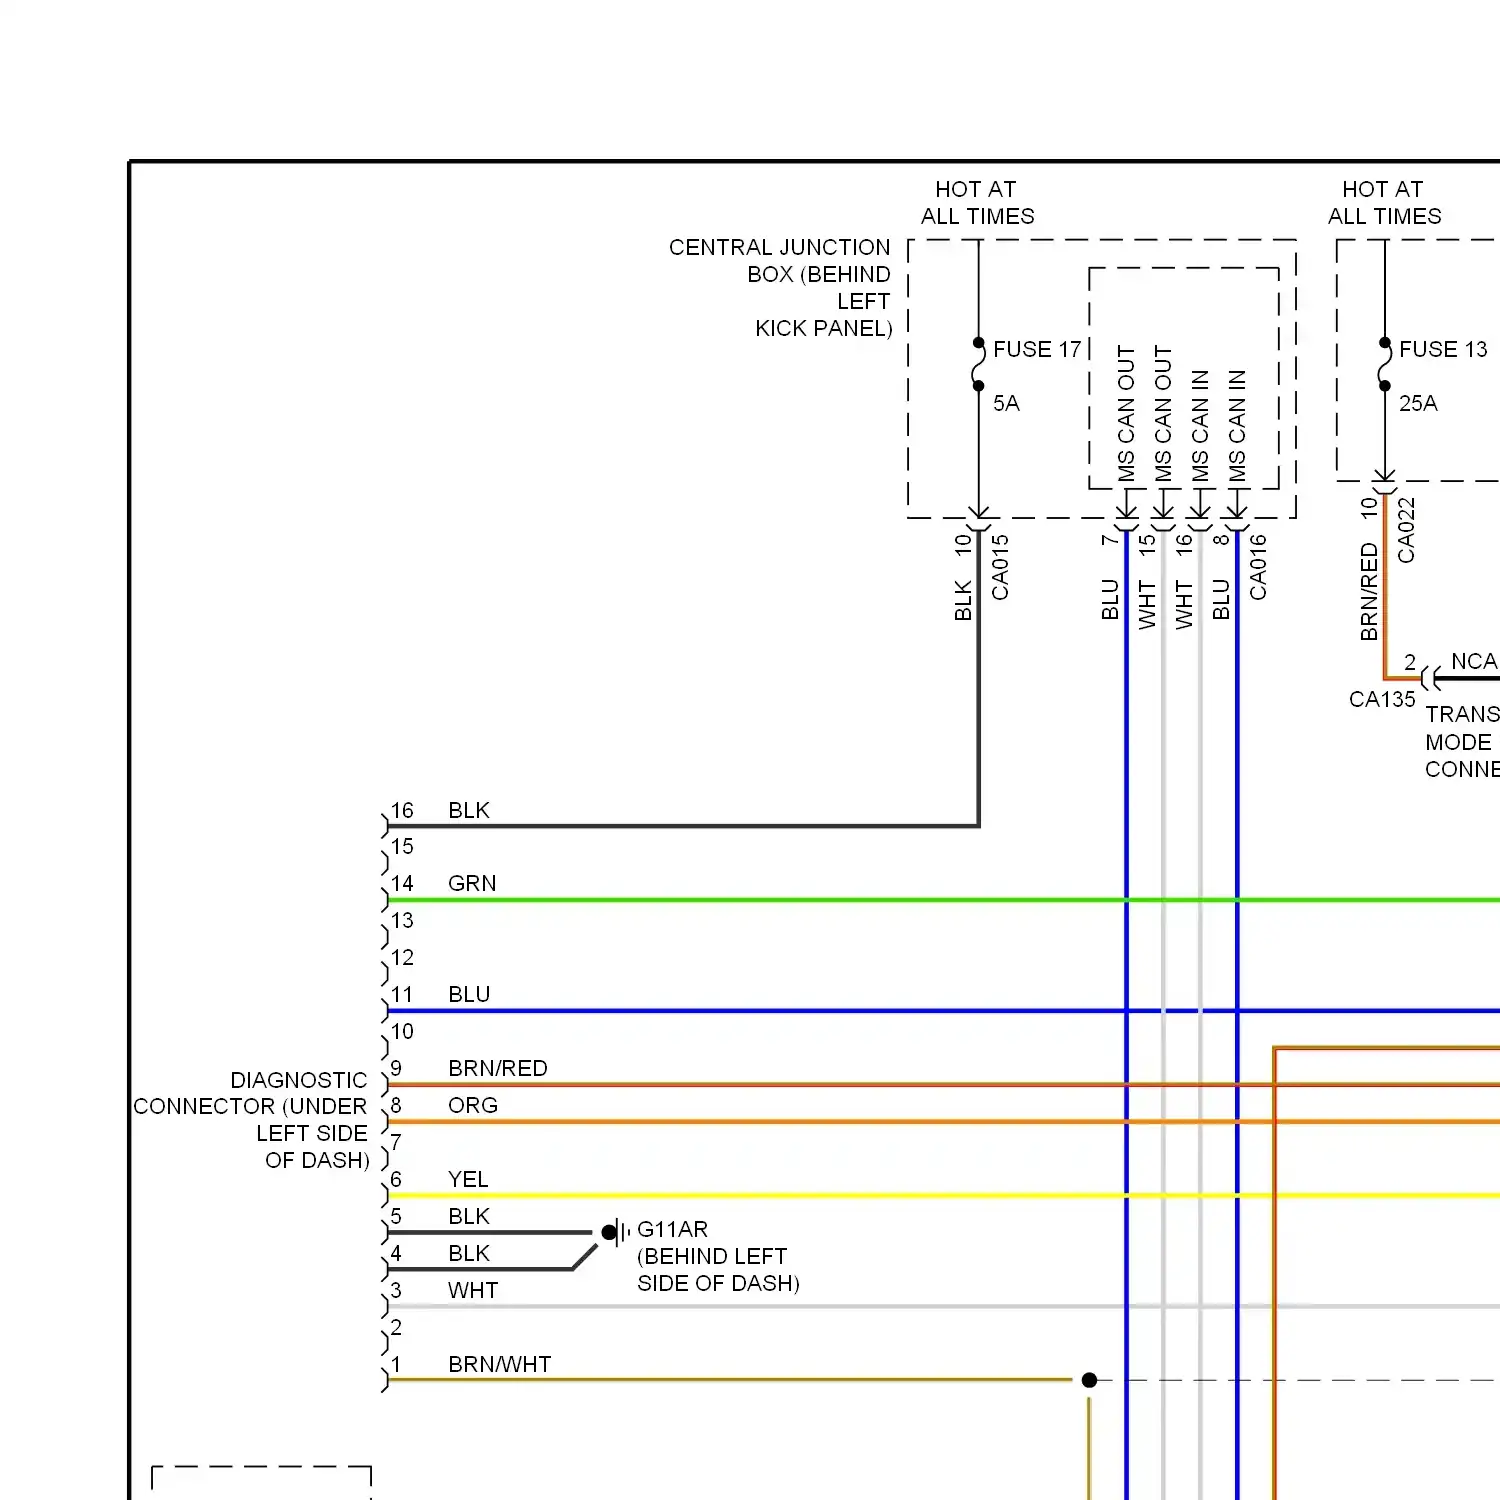
Task: Click the CA015 connector label
Action: (x=1000, y=567)
